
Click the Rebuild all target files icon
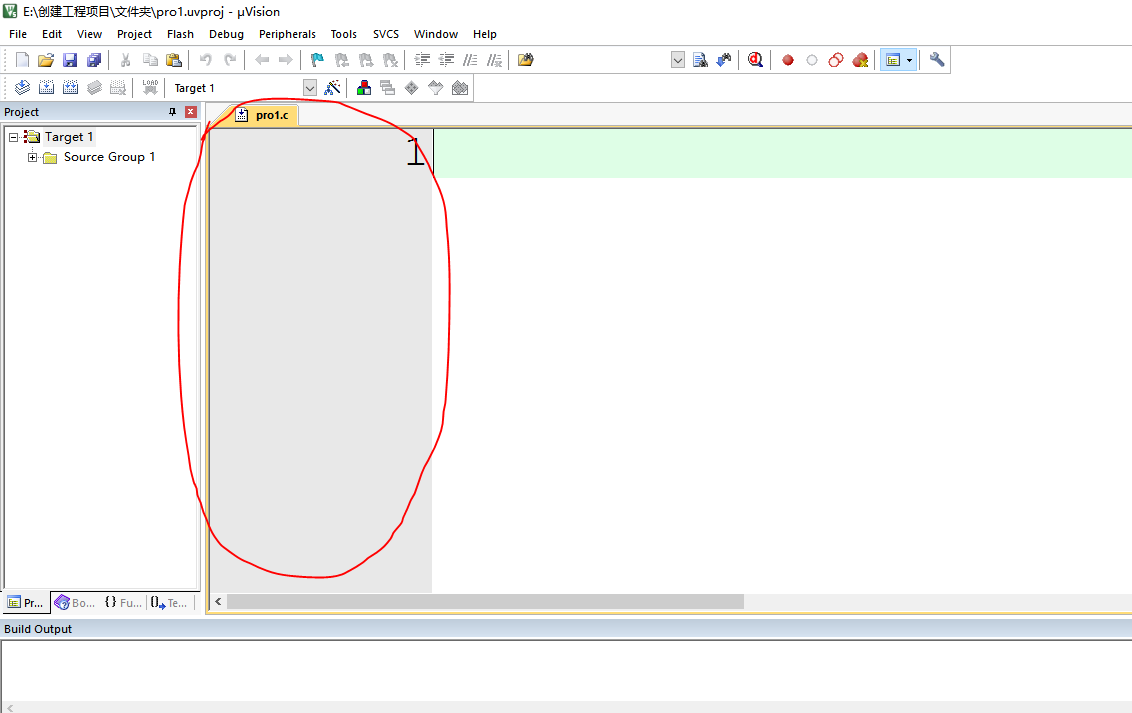pos(70,88)
